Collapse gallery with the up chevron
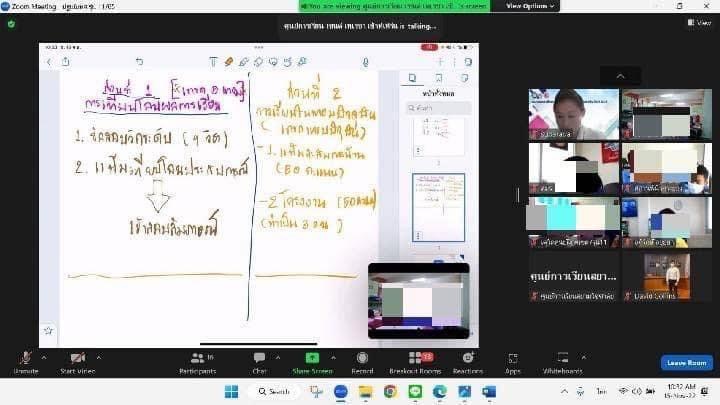720x405 pixels. pyautogui.click(x=620, y=76)
